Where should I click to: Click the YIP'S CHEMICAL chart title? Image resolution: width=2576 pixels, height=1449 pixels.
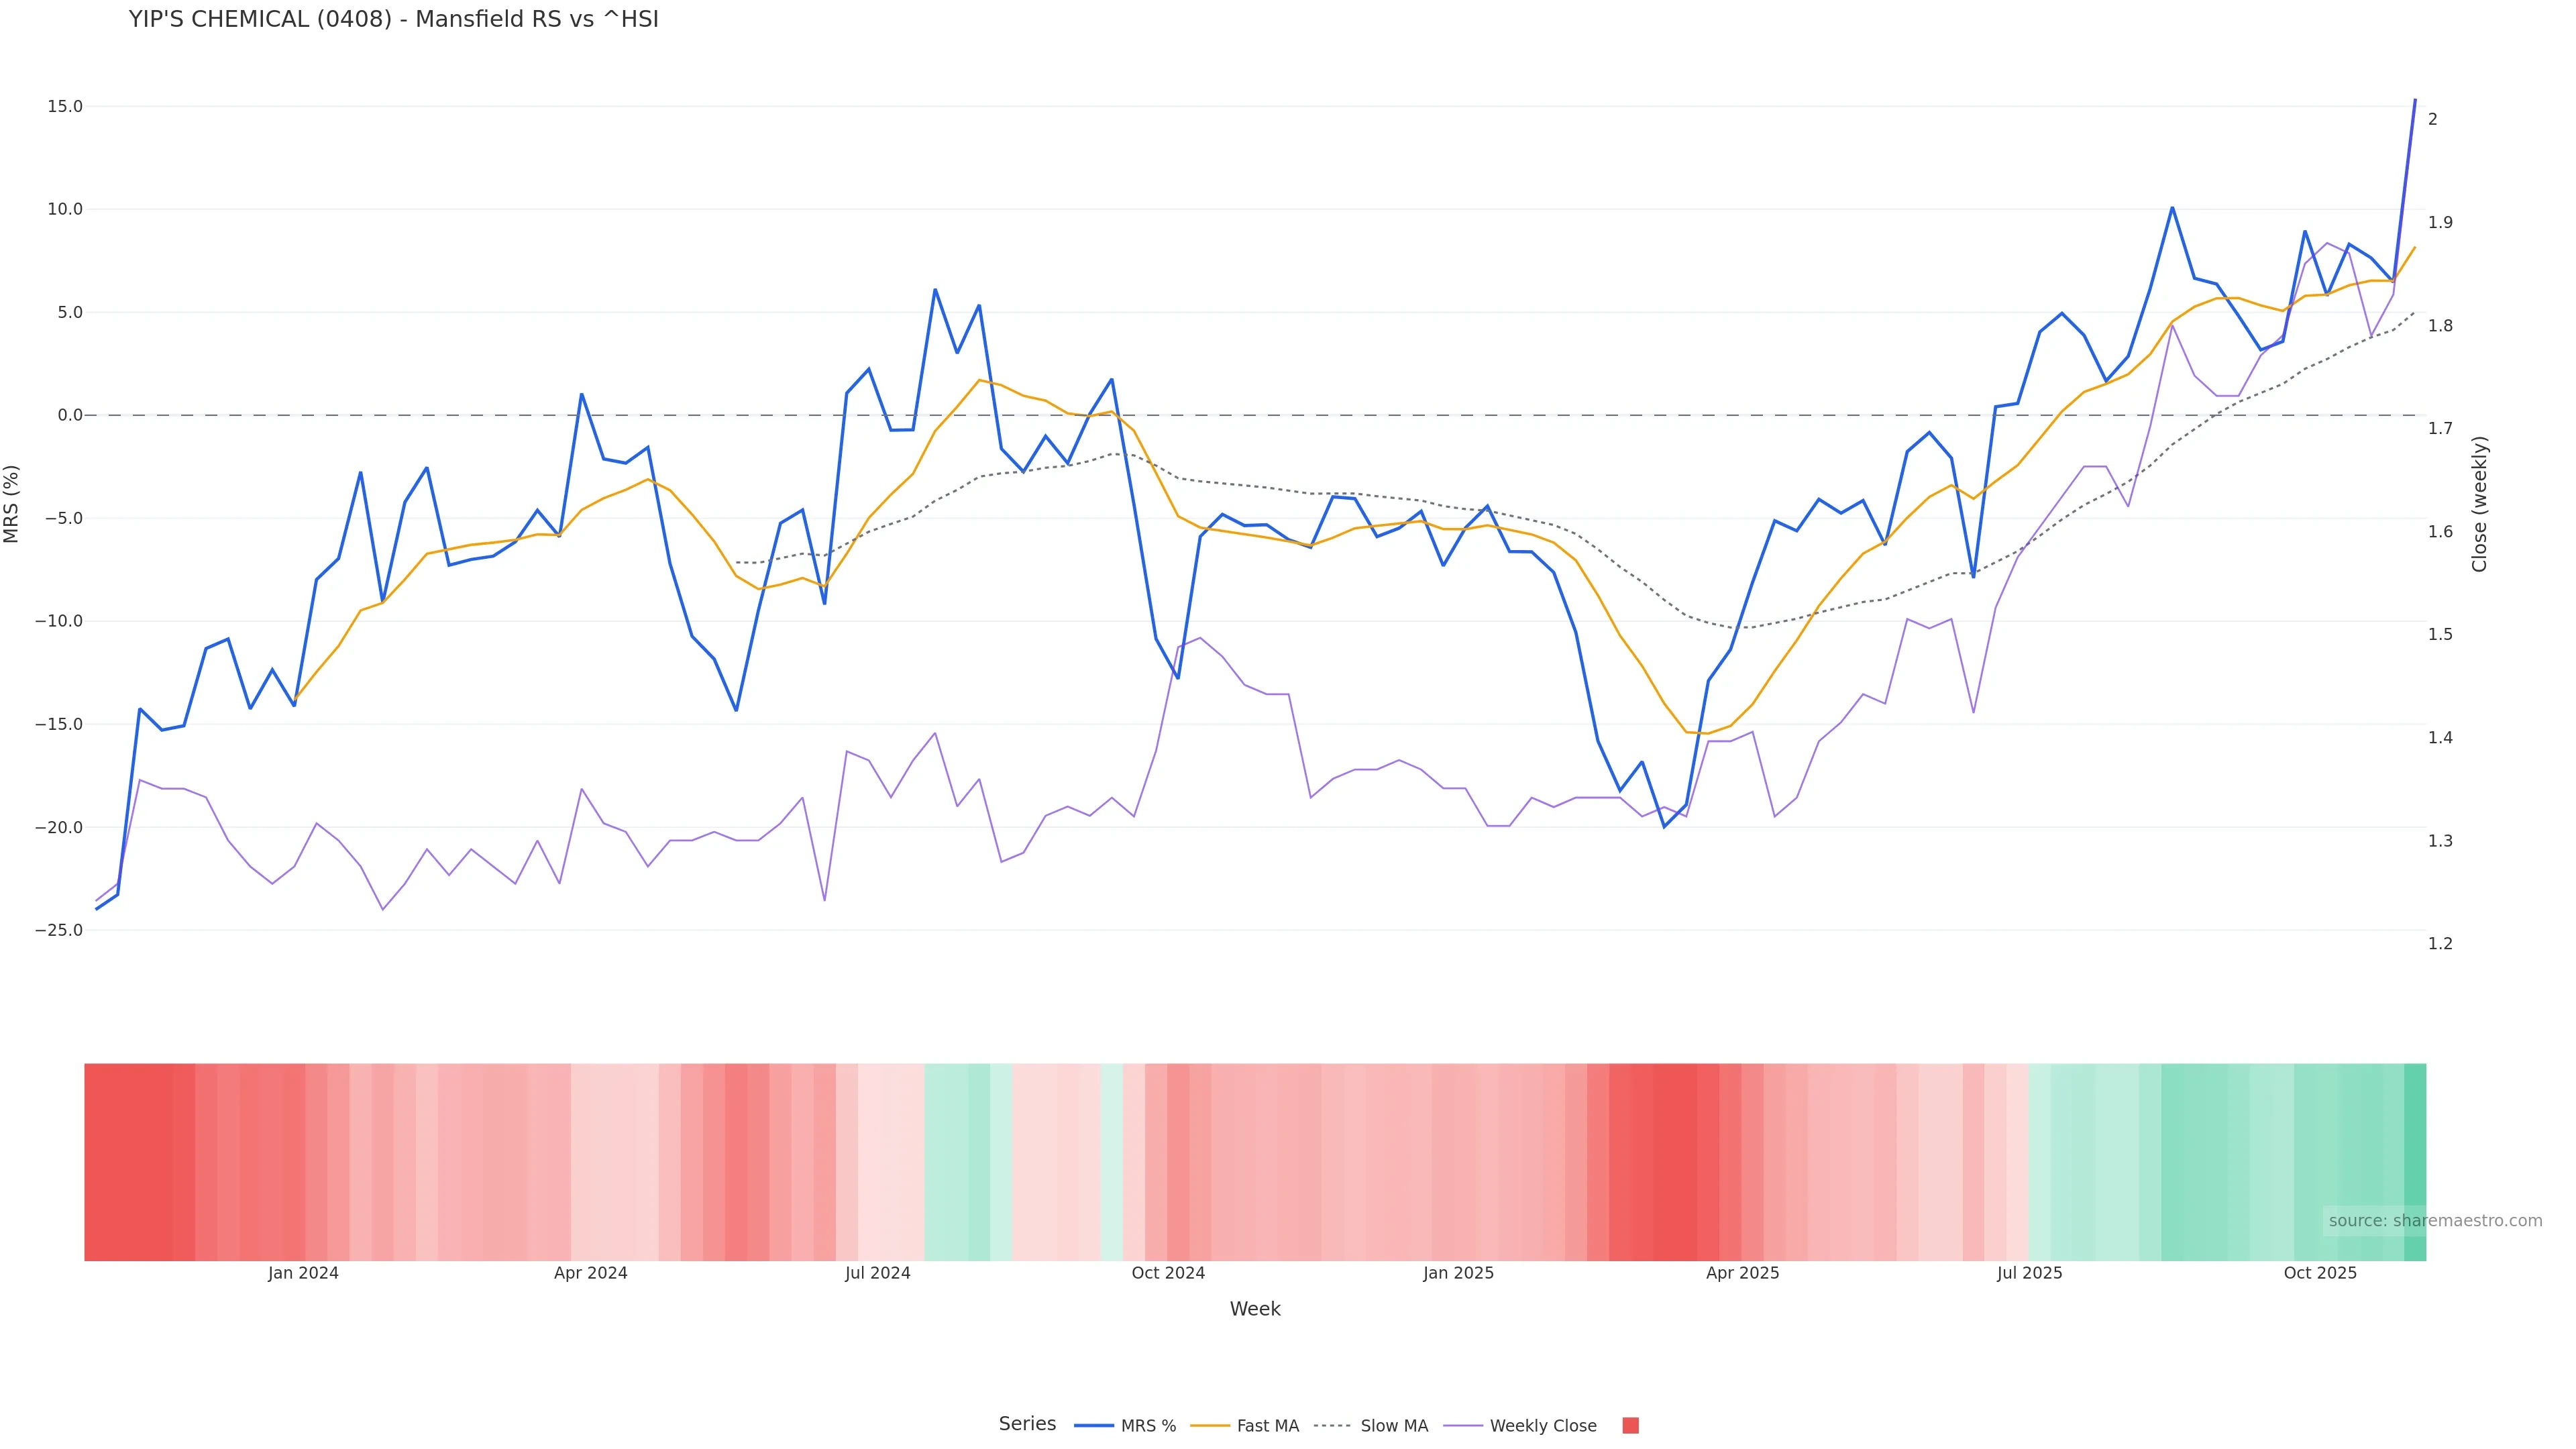pos(393,19)
